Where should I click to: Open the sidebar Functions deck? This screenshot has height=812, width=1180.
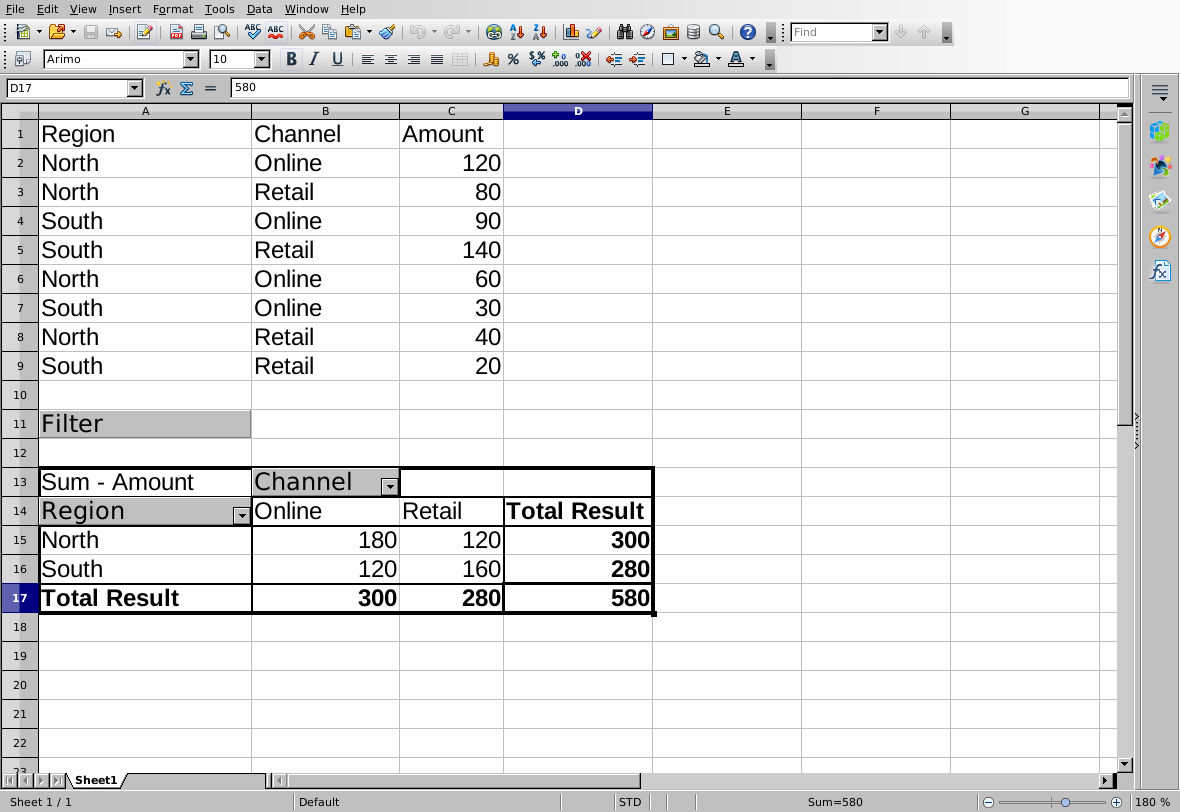(1160, 270)
